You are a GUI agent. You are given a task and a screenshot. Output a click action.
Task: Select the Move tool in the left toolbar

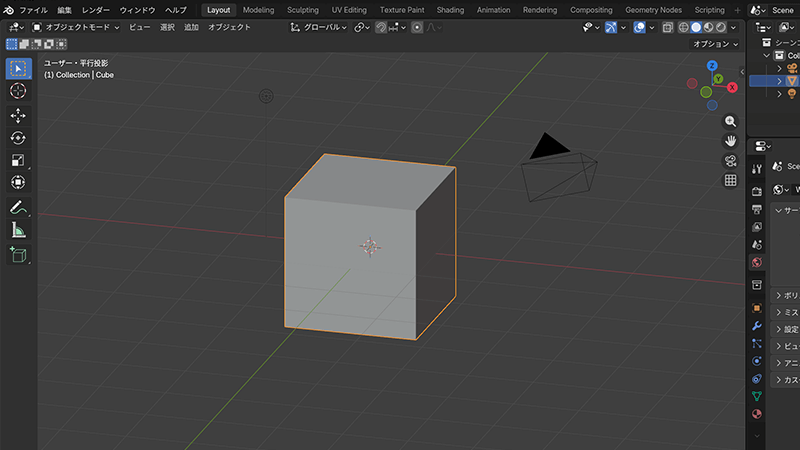point(18,115)
